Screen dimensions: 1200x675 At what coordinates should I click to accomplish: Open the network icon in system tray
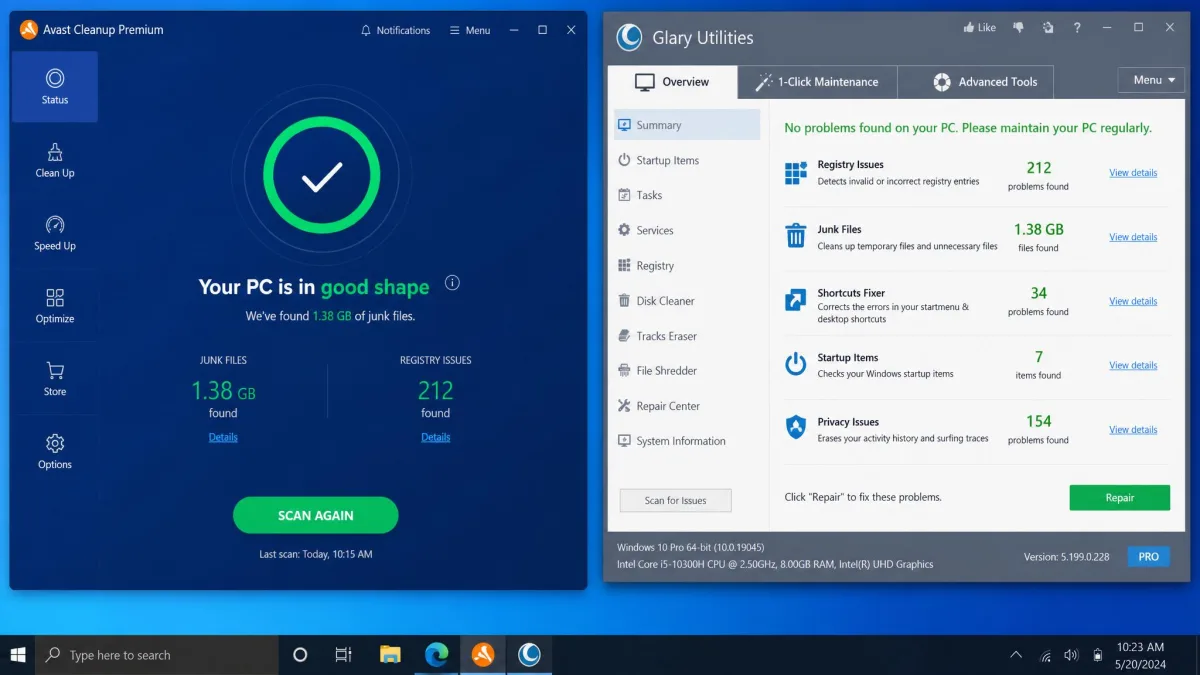[x=1046, y=656]
